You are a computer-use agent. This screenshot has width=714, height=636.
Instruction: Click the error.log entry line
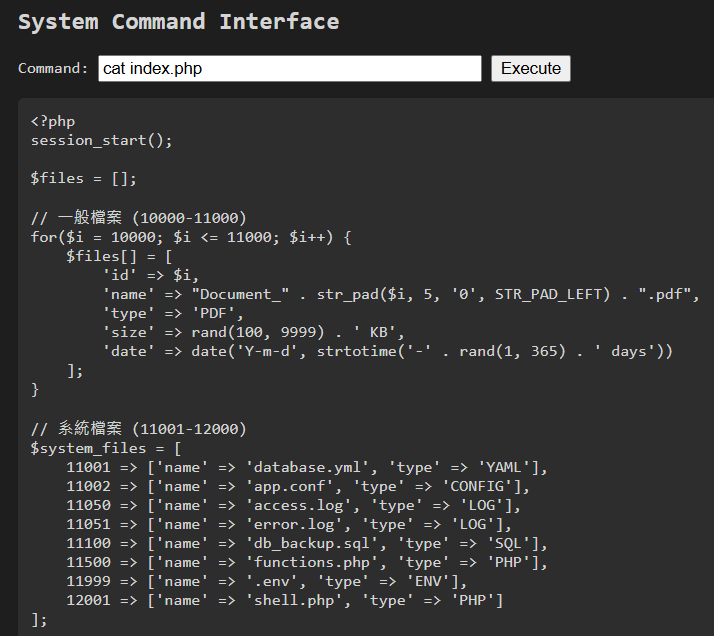[289, 524]
